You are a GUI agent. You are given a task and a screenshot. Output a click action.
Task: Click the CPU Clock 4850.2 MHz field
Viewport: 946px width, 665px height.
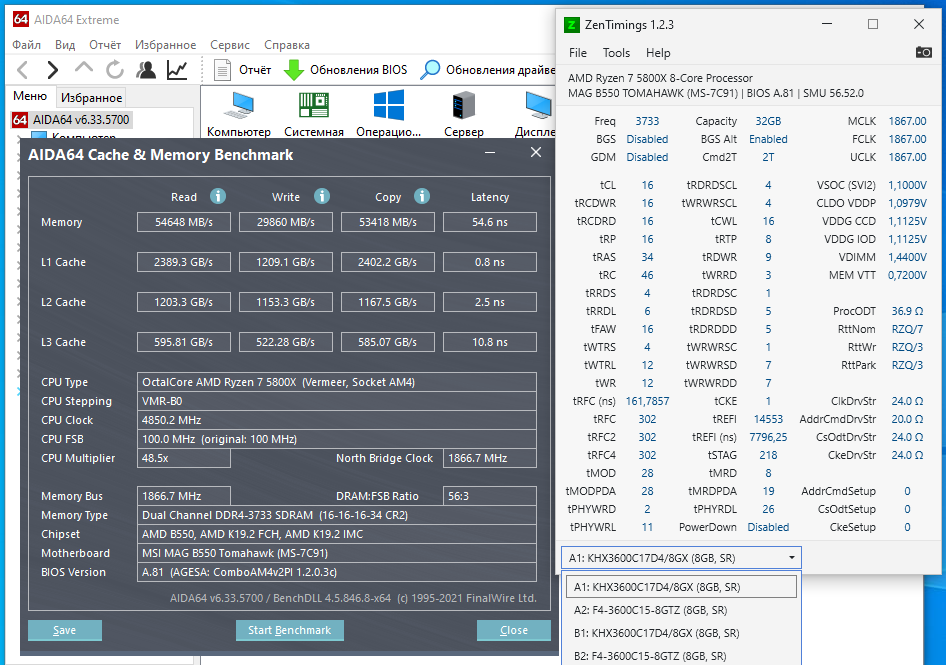point(337,420)
